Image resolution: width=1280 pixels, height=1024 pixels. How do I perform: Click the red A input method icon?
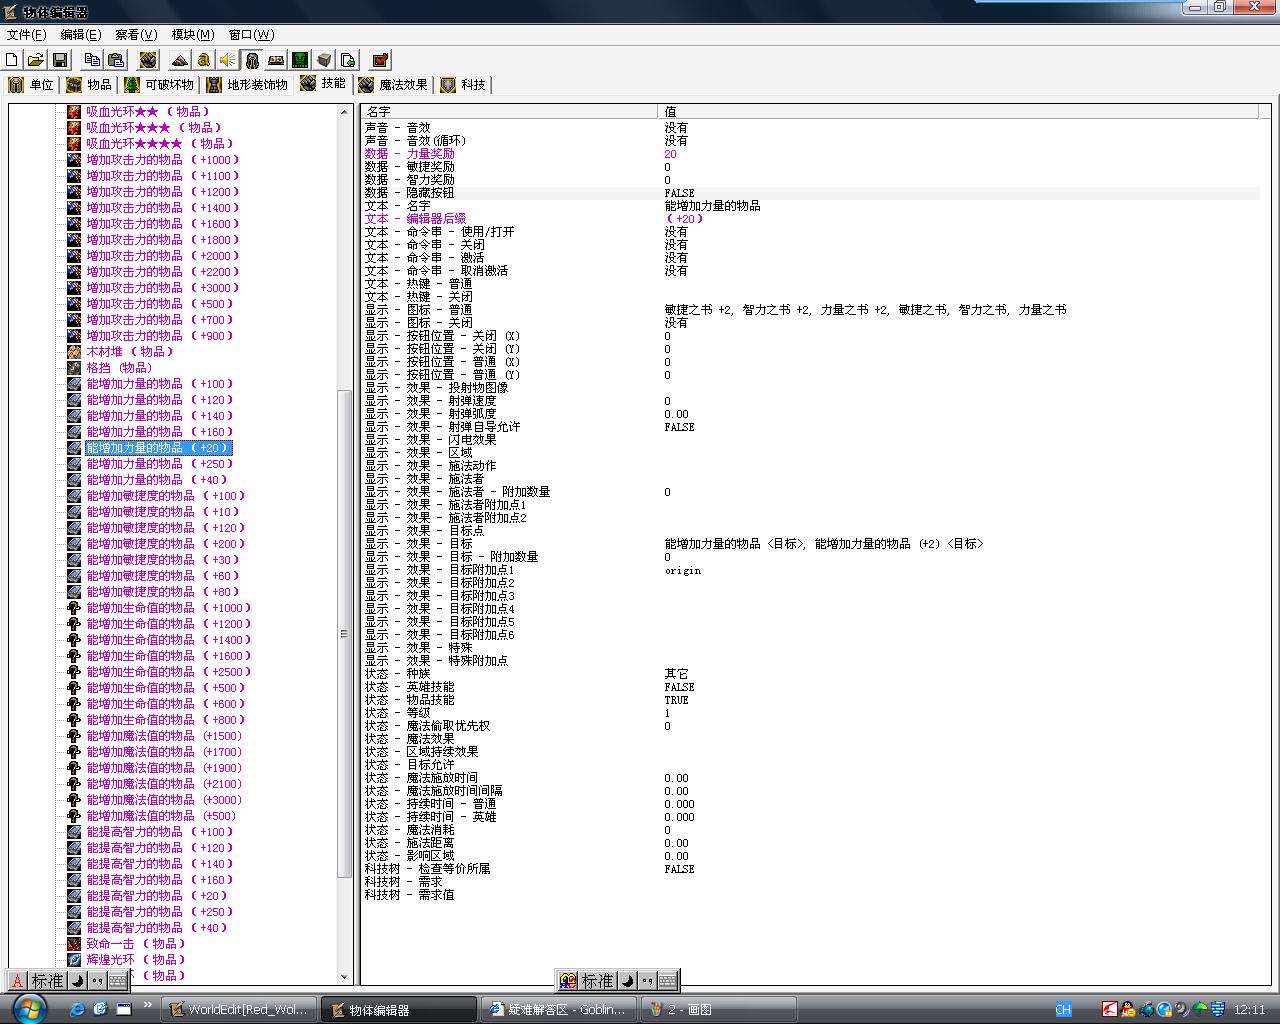(x=16, y=981)
